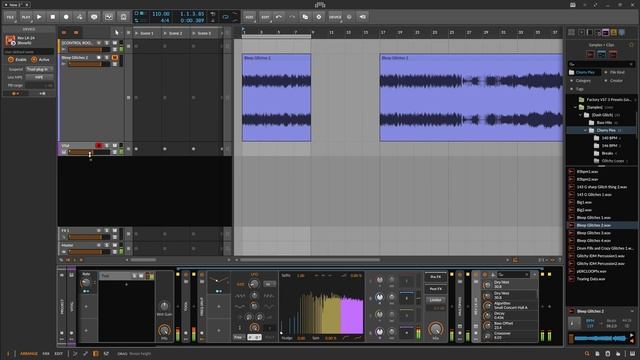Open the Creator filter

(615, 81)
